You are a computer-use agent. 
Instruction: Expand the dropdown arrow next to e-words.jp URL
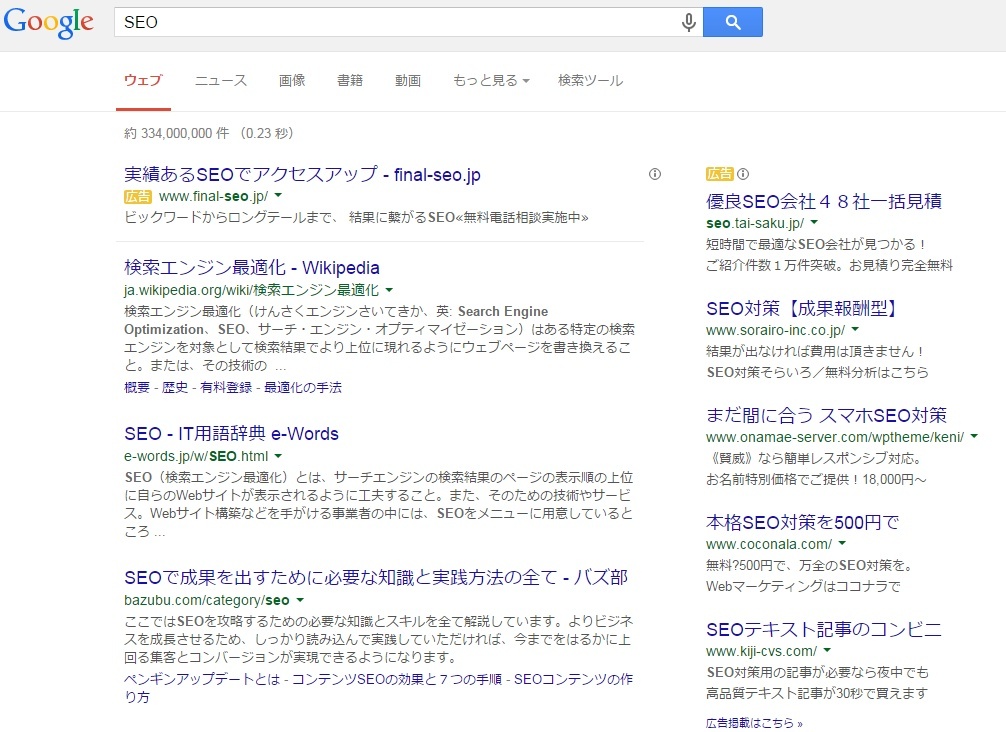tap(277, 455)
